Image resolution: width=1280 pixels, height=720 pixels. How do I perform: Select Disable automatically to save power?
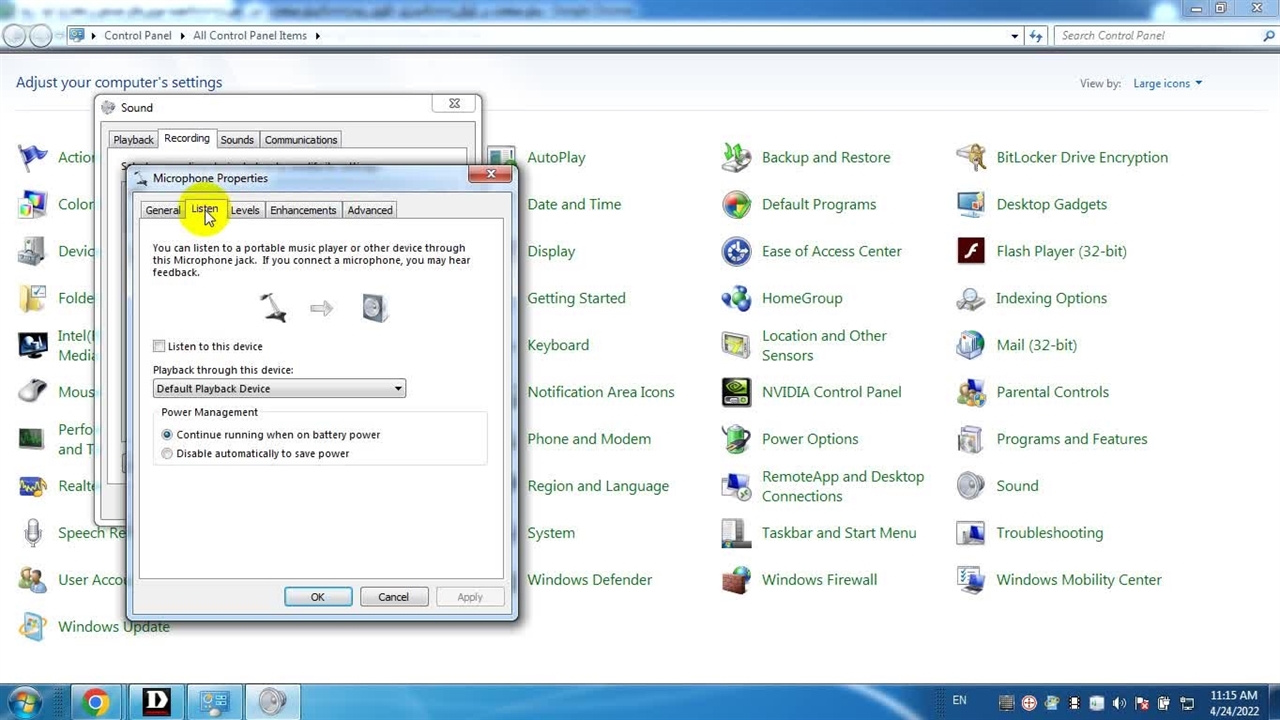point(167,454)
